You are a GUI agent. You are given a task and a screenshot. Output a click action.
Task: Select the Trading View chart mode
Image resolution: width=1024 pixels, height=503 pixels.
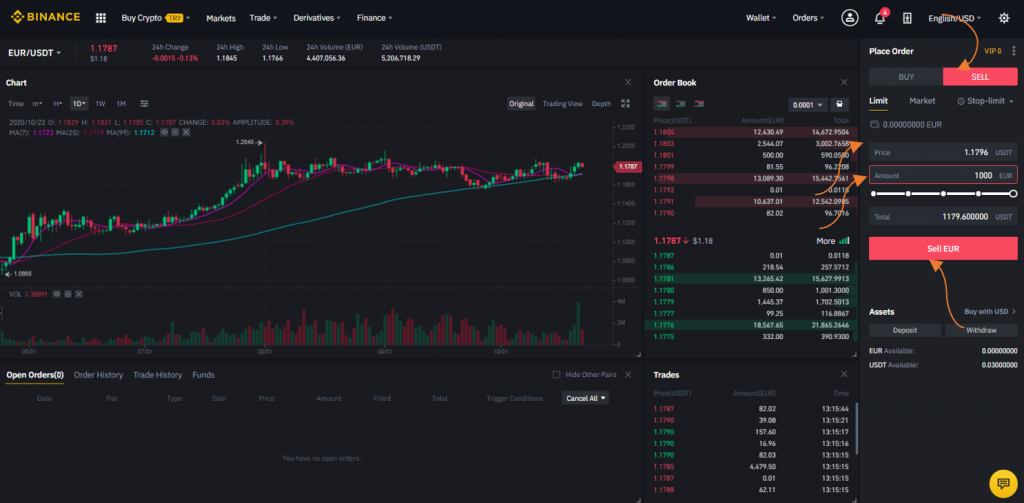pos(562,103)
